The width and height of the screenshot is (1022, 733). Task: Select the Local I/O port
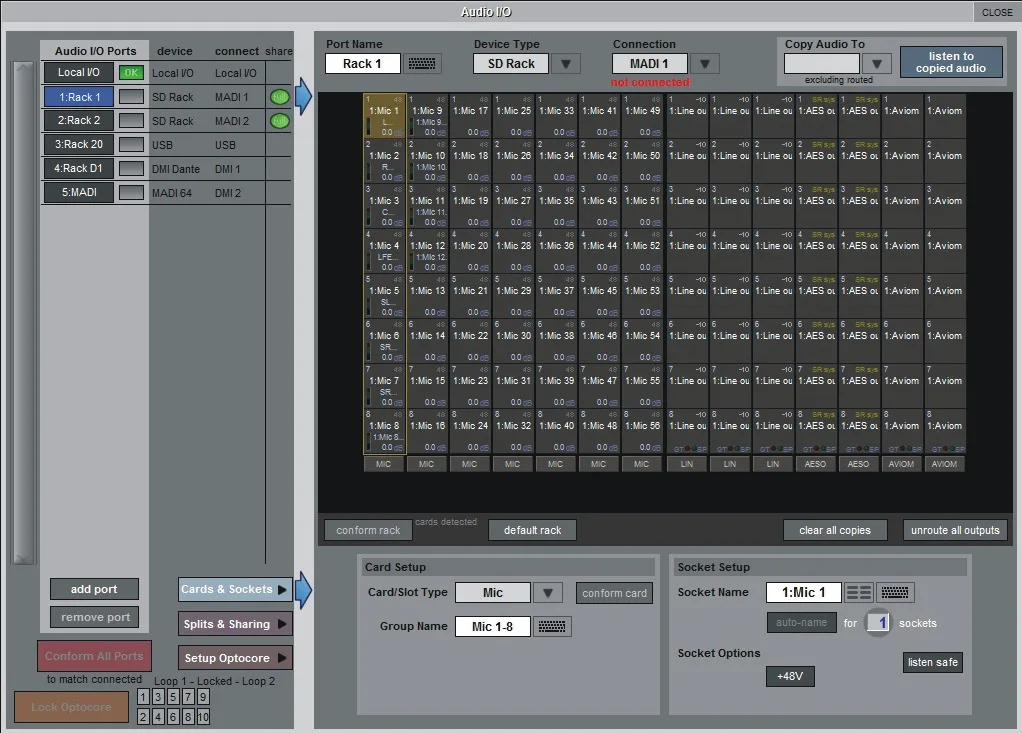point(79,72)
